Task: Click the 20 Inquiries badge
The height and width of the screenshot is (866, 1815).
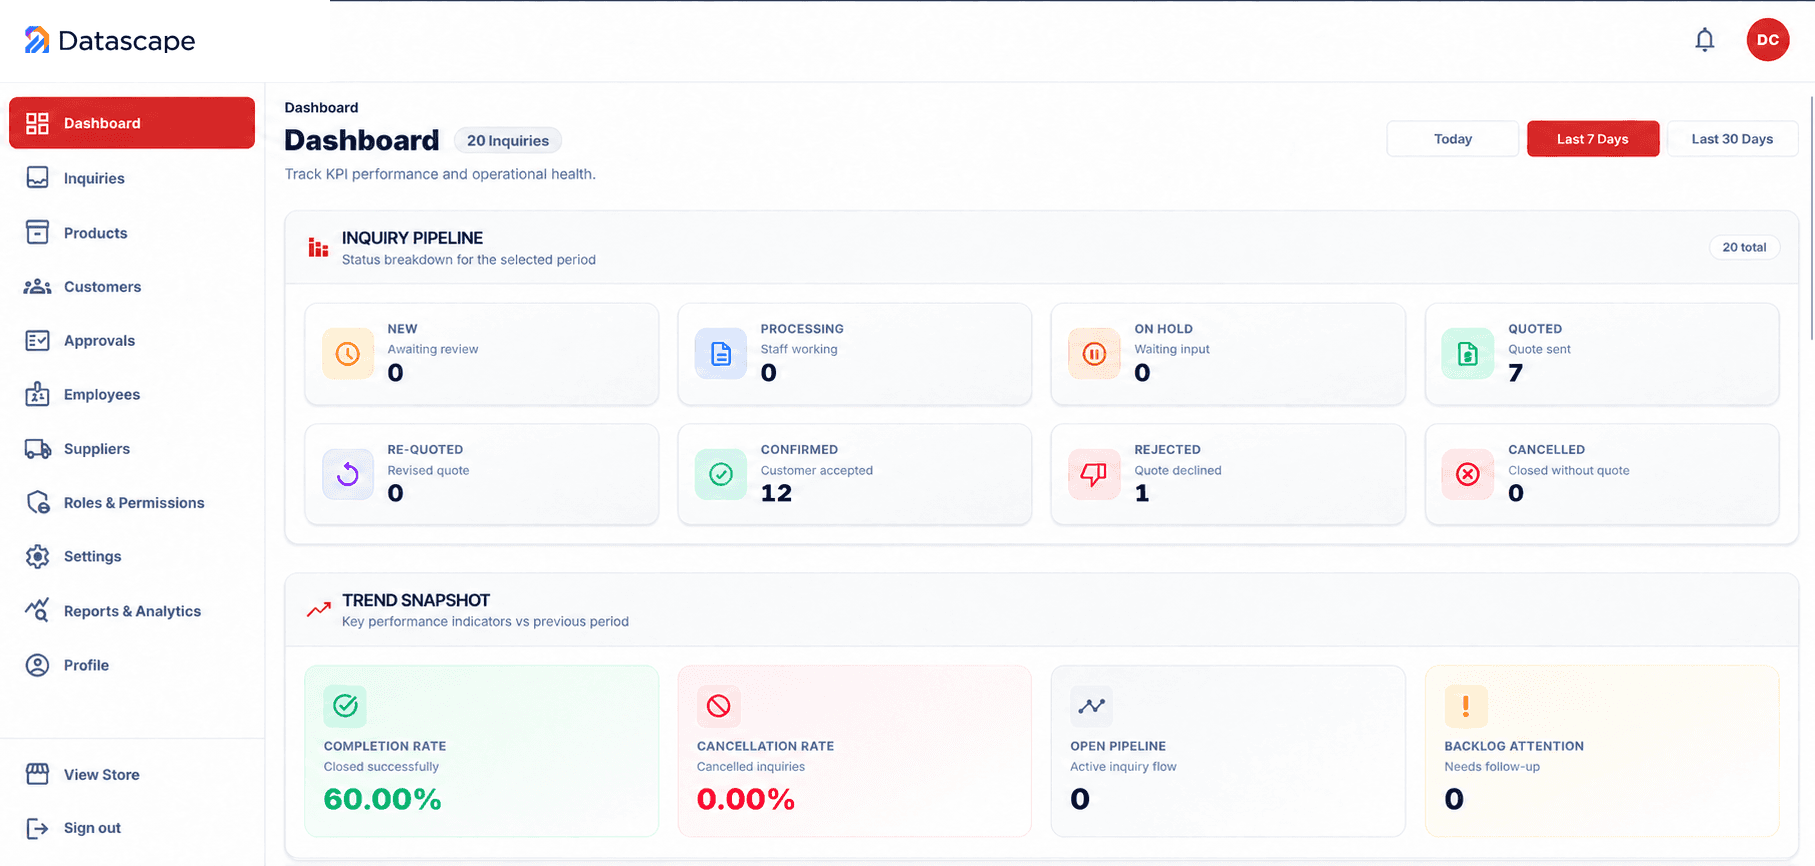Action: coord(508,141)
